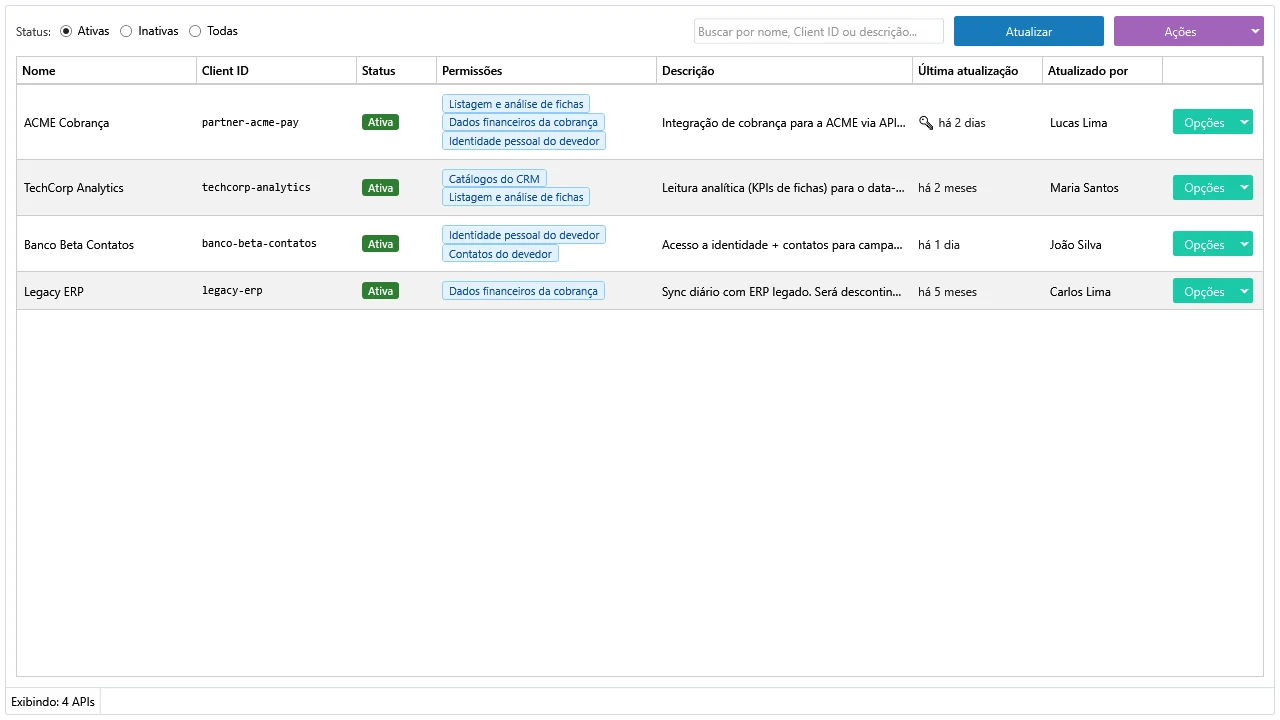The image size is (1280, 720).
Task: Click ACME's Listagem e análise de fichas tag
Action: point(516,103)
